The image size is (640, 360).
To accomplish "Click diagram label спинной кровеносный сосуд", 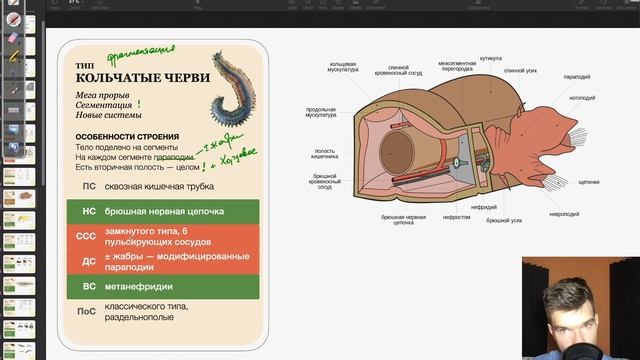I will [x=398, y=70].
